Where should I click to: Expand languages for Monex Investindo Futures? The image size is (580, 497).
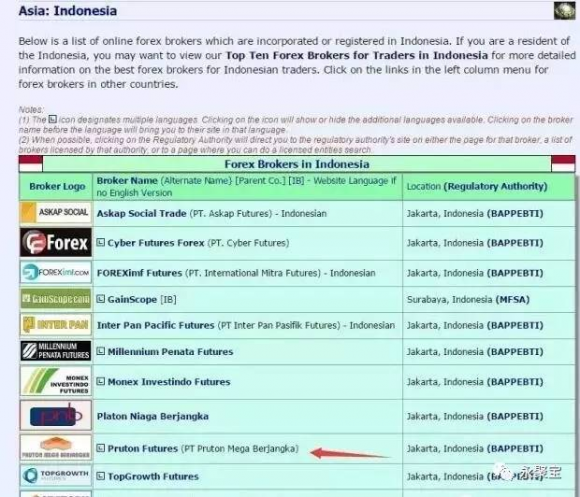(x=101, y=381)
